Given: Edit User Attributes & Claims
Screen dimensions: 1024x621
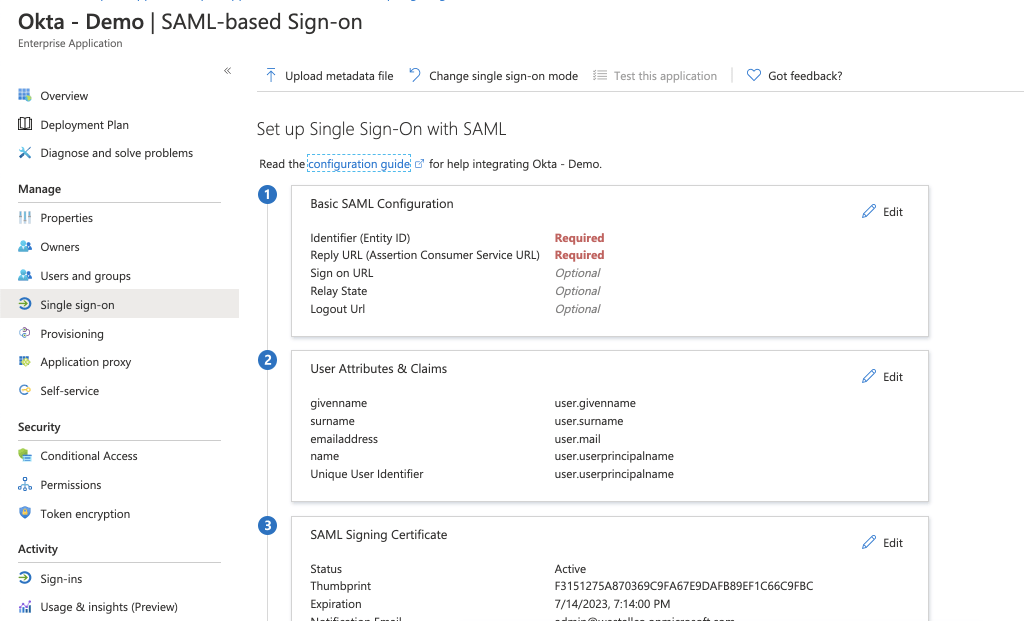Looking at the screenshot, I should click(x=882, y=377).
